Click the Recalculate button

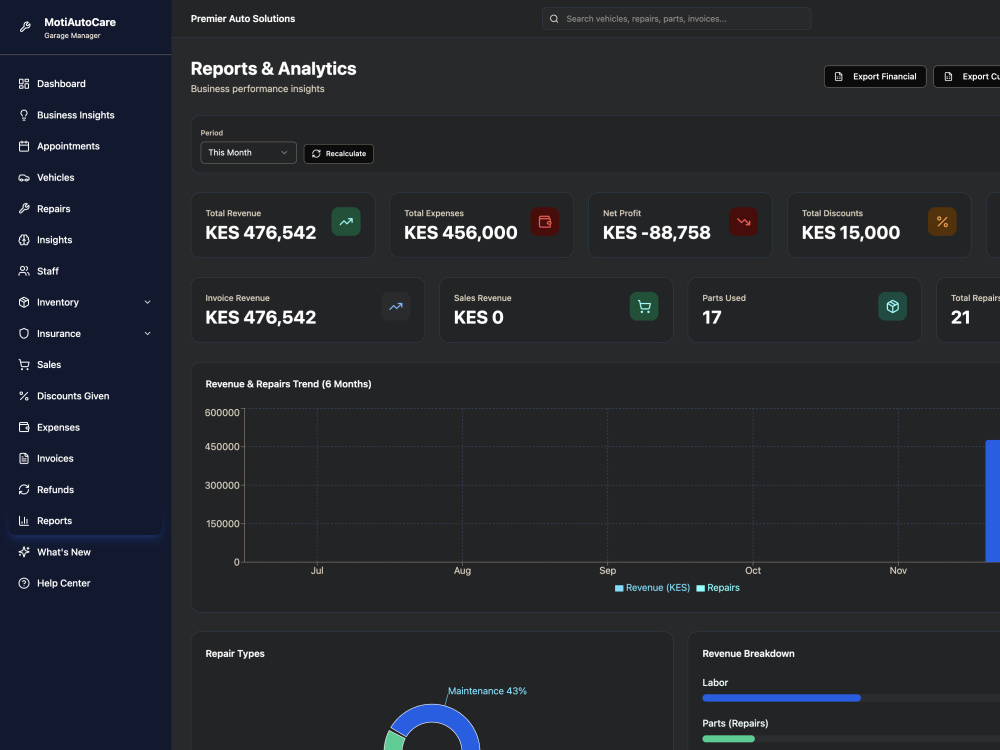coord(339,154)
